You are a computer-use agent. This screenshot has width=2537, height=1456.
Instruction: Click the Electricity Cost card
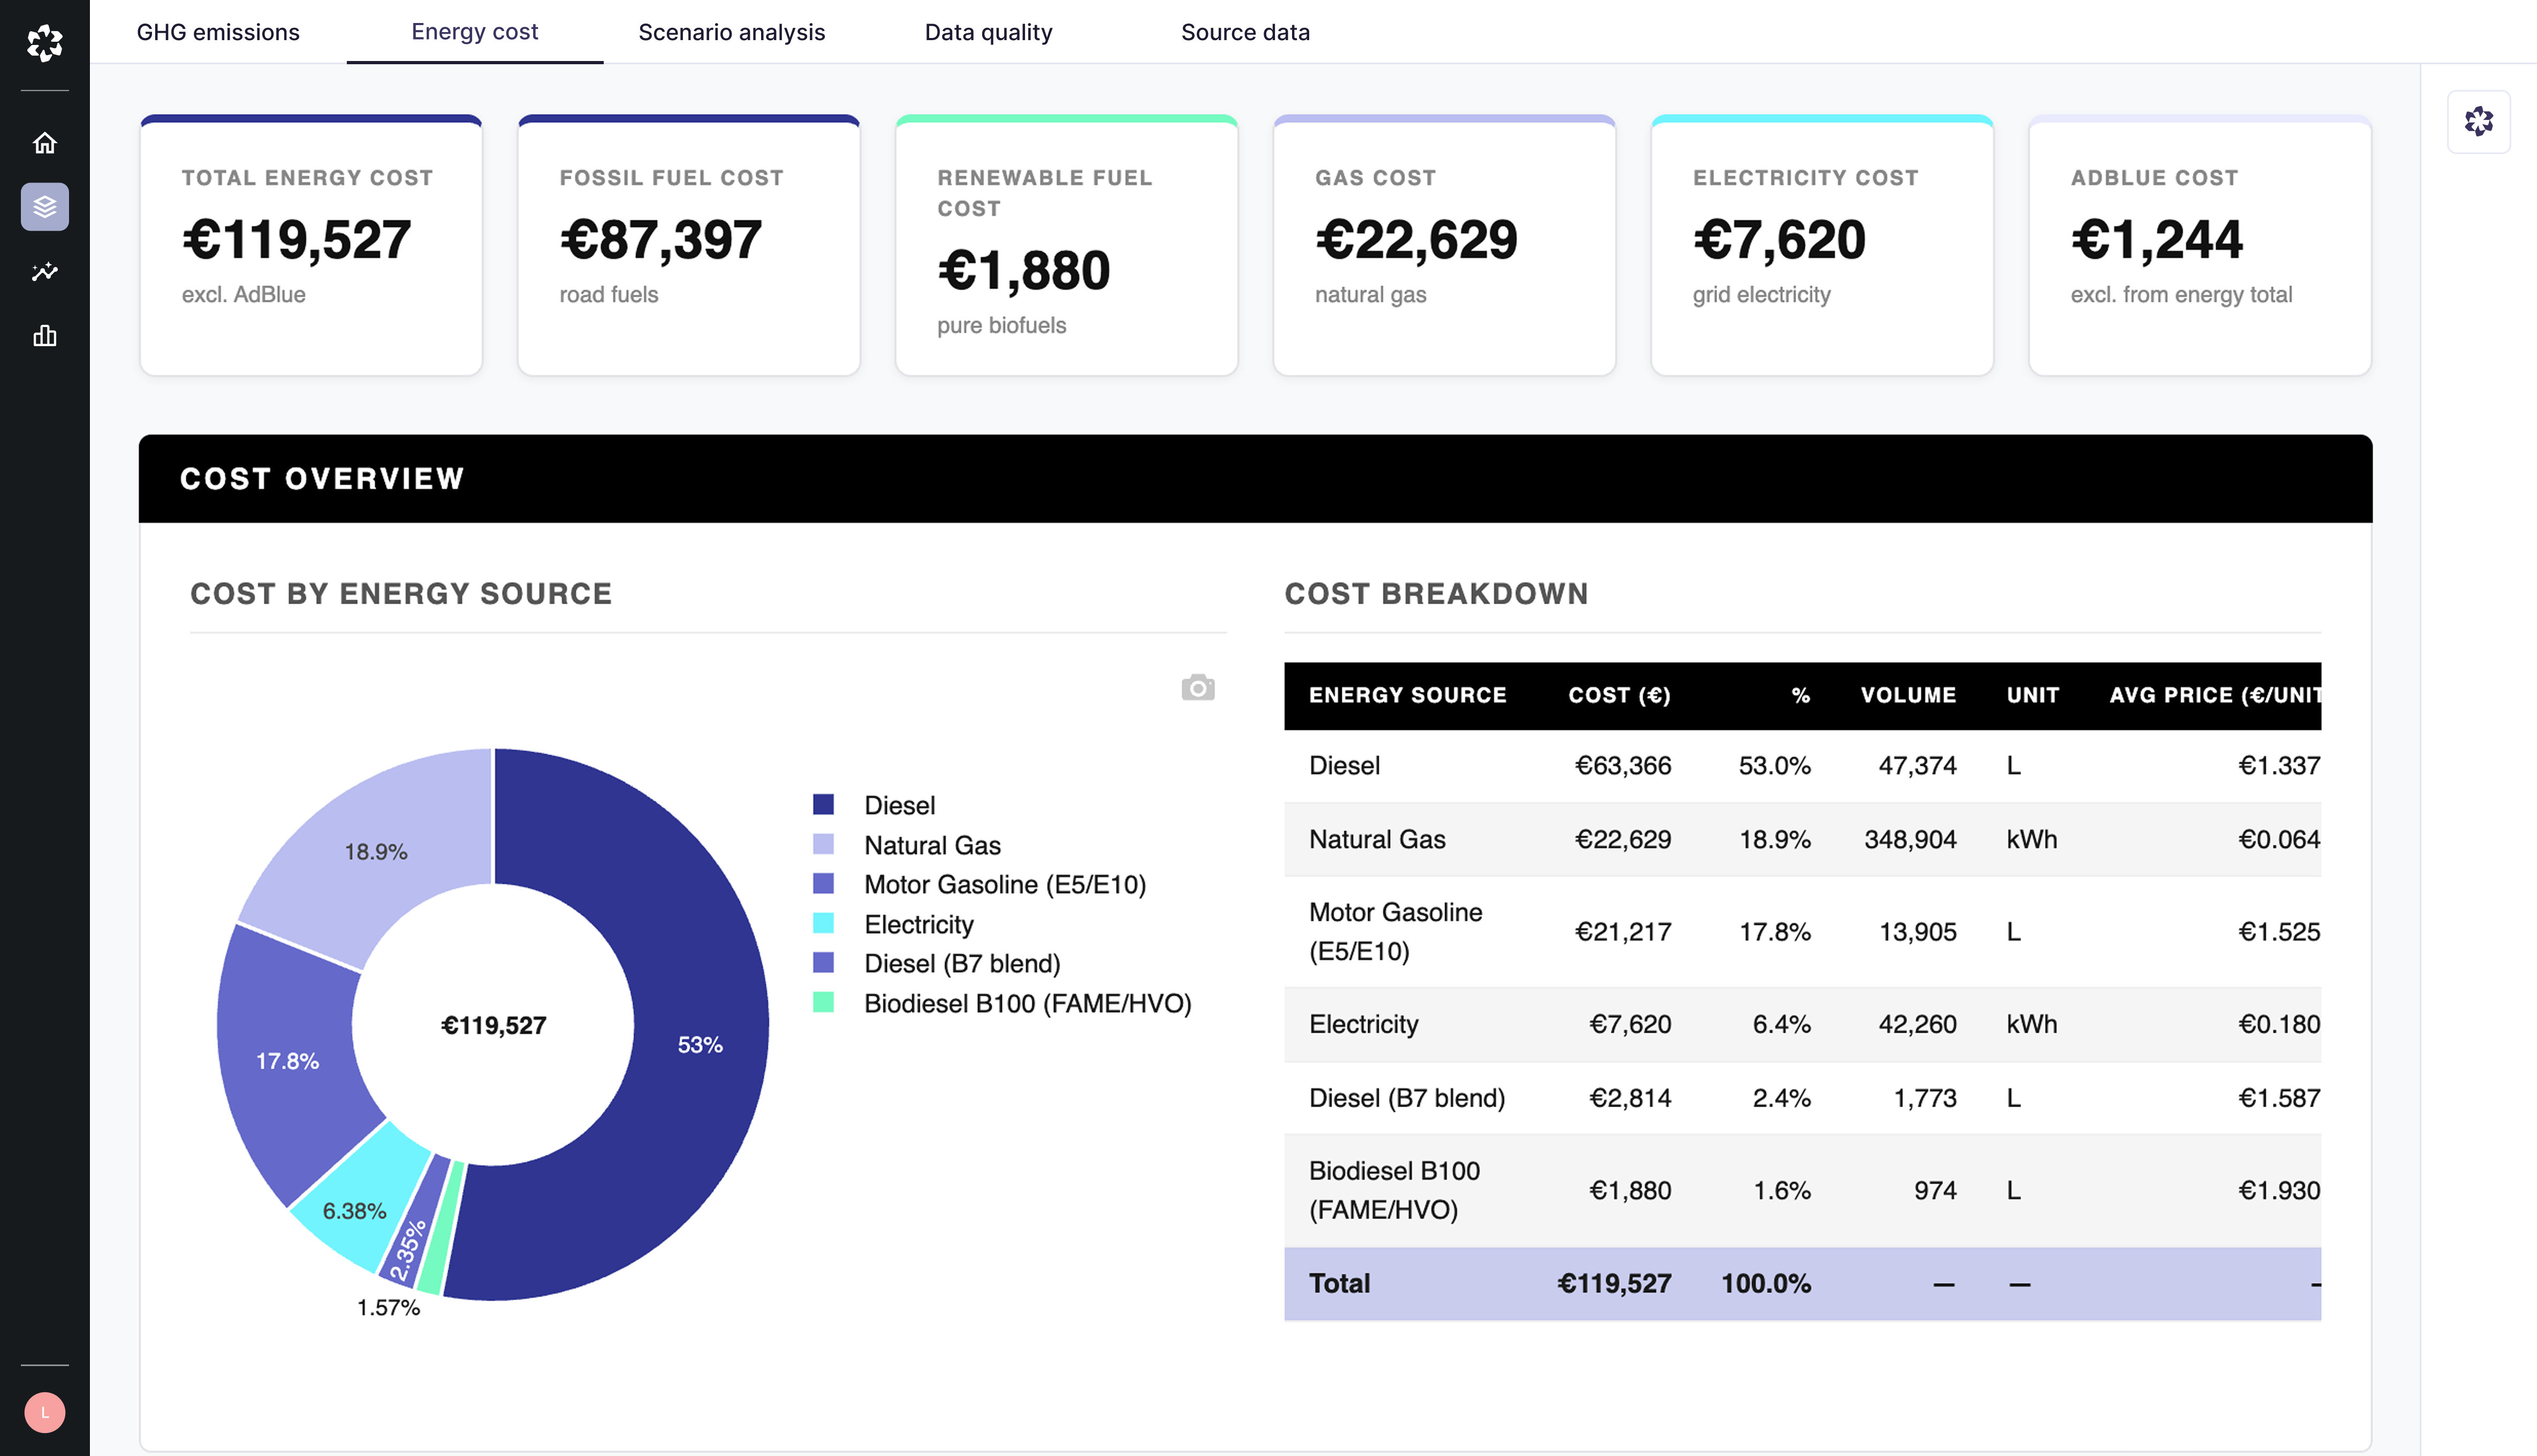tap(1822, 246)
